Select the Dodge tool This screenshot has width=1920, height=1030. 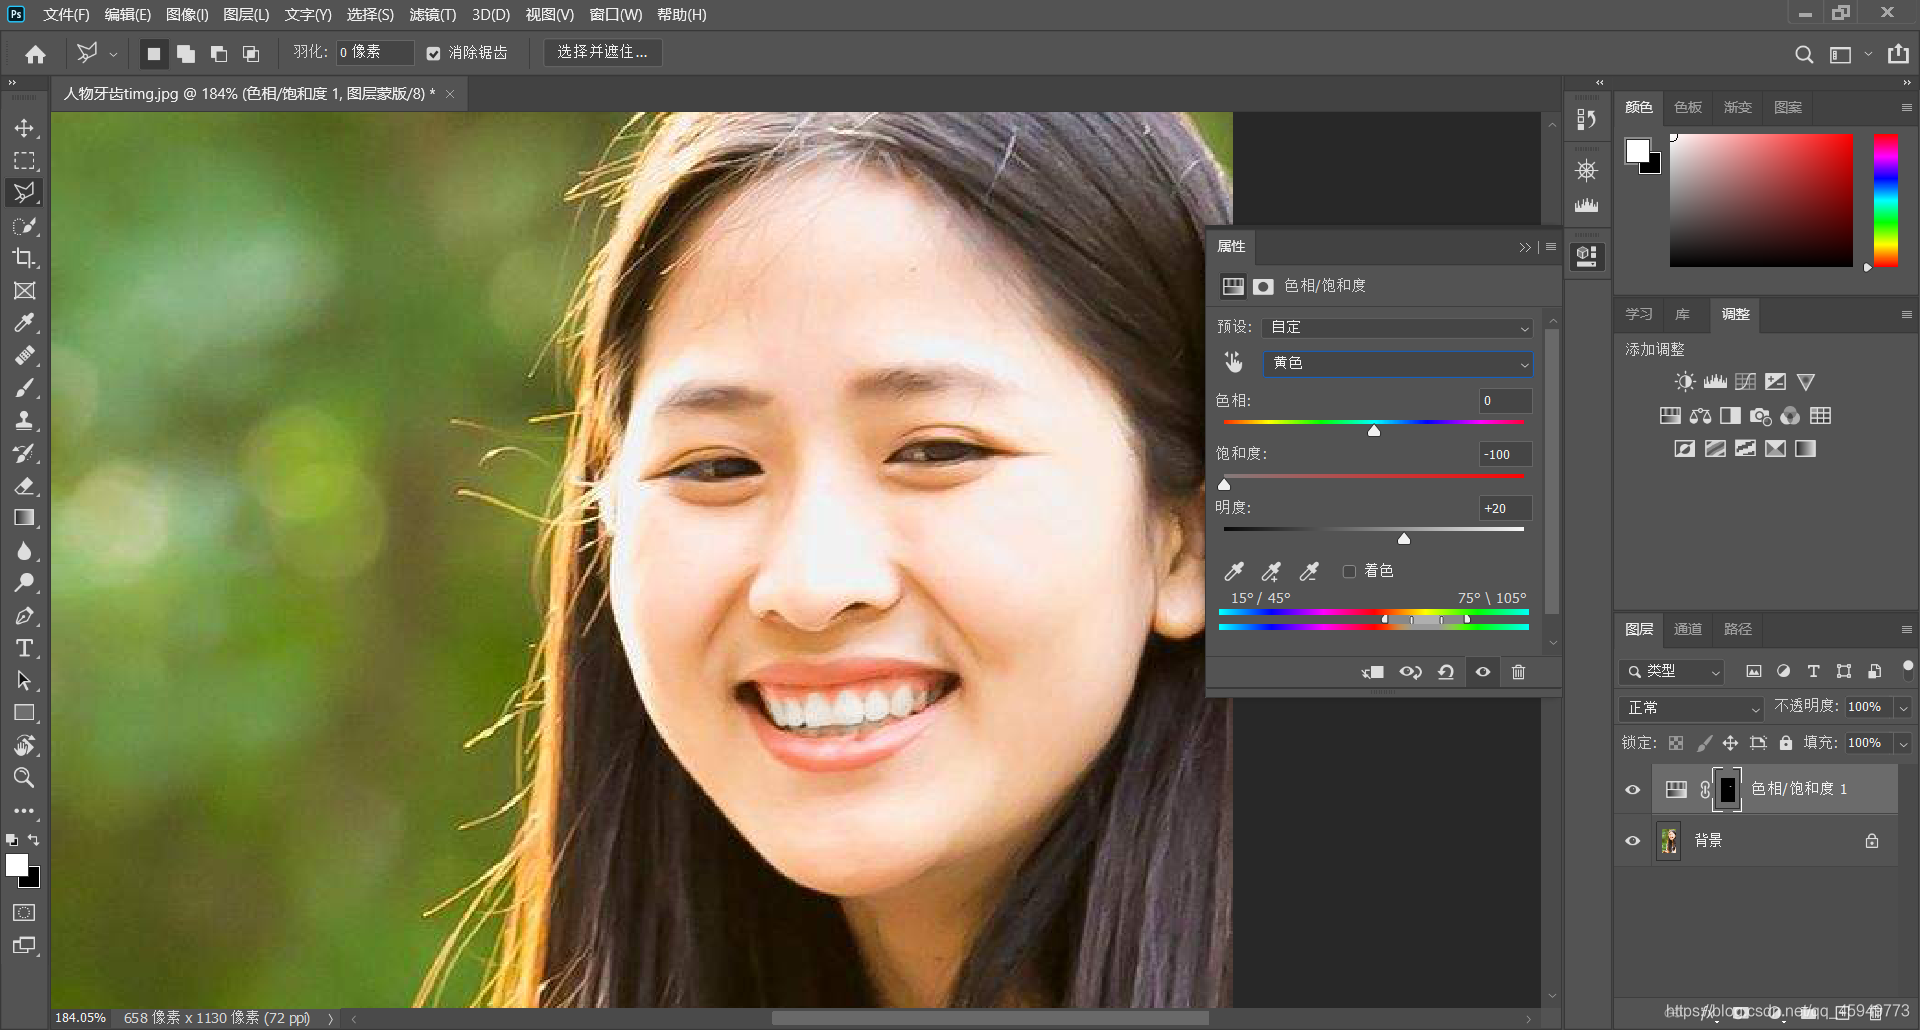(24, 583)
